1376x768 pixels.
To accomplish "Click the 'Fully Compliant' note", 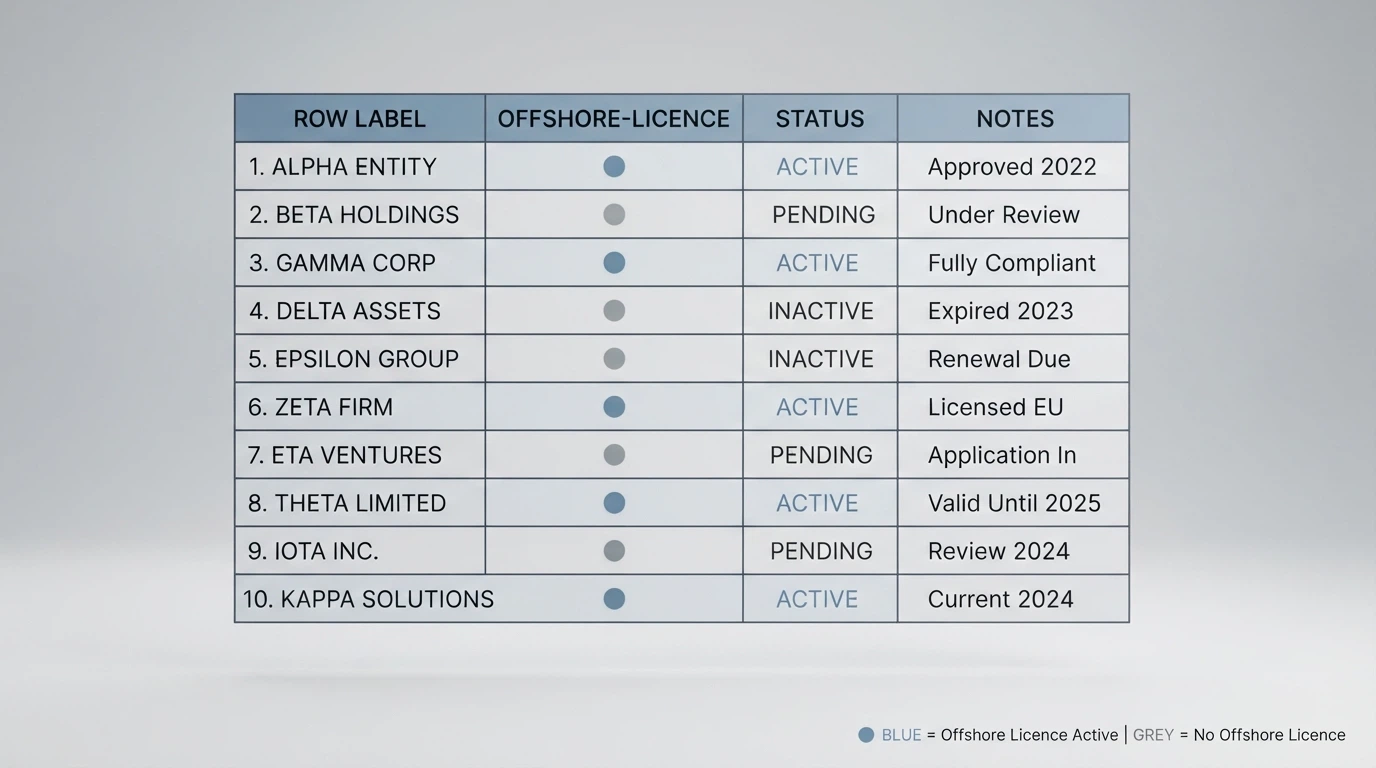I will point(1012,263).
